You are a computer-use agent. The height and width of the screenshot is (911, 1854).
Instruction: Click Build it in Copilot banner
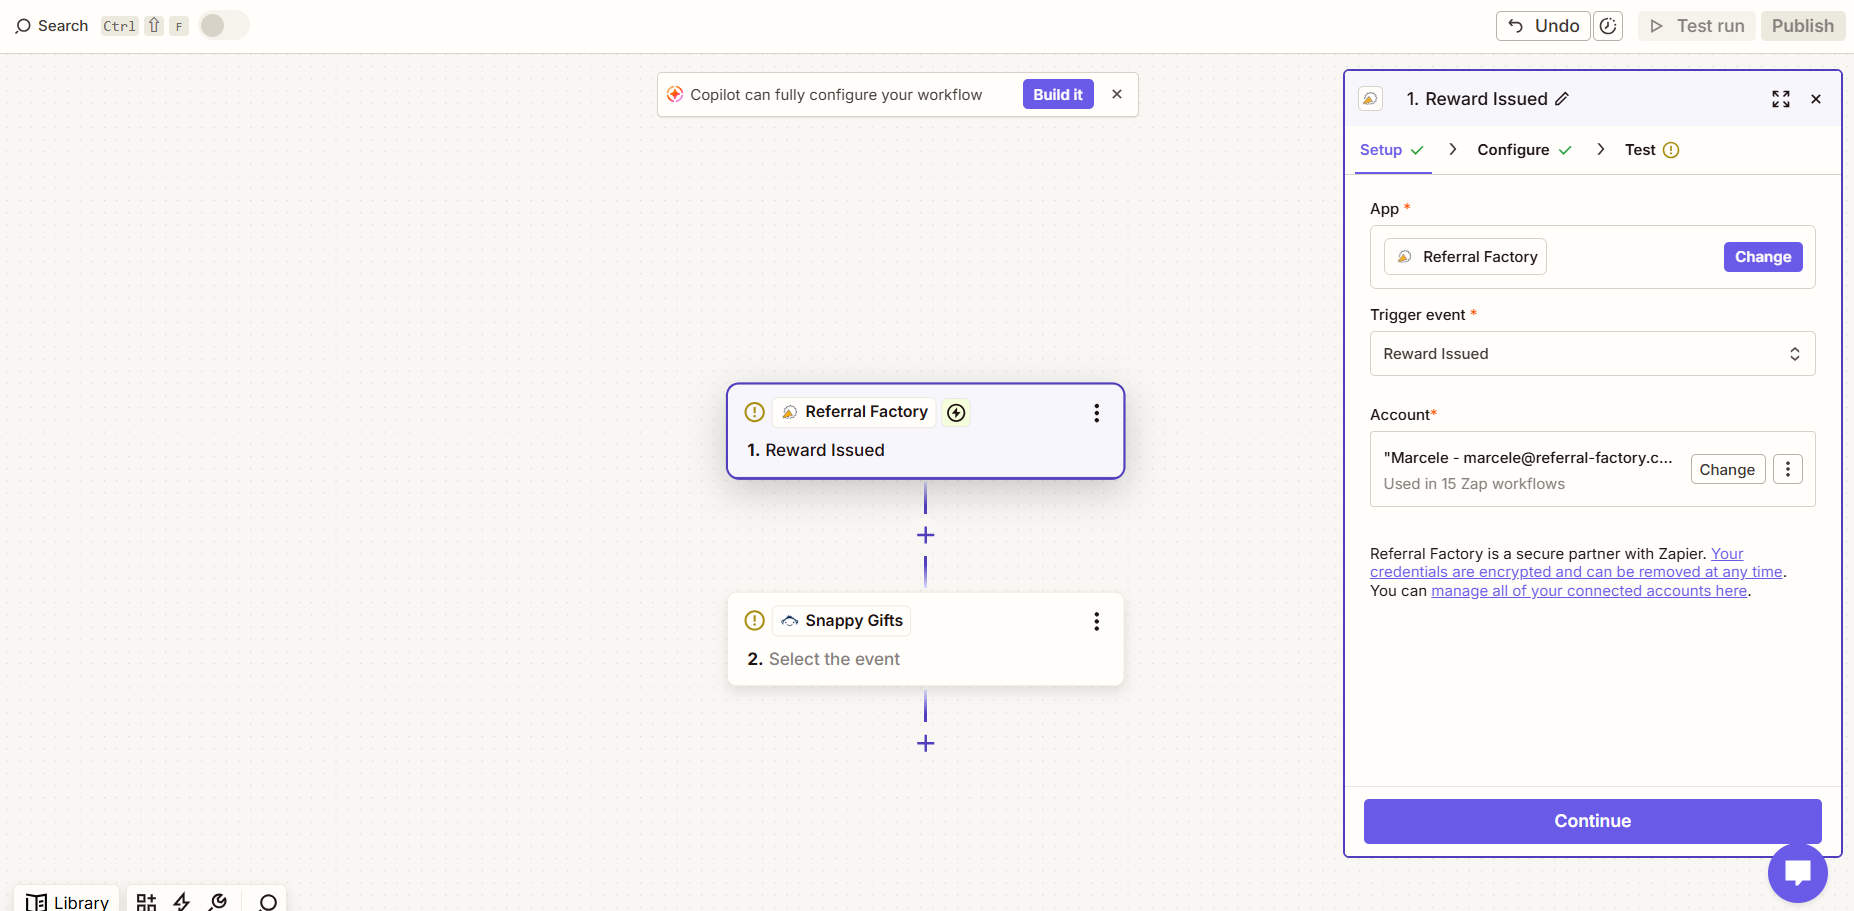pyautogui.click(x=1058, y=94)
